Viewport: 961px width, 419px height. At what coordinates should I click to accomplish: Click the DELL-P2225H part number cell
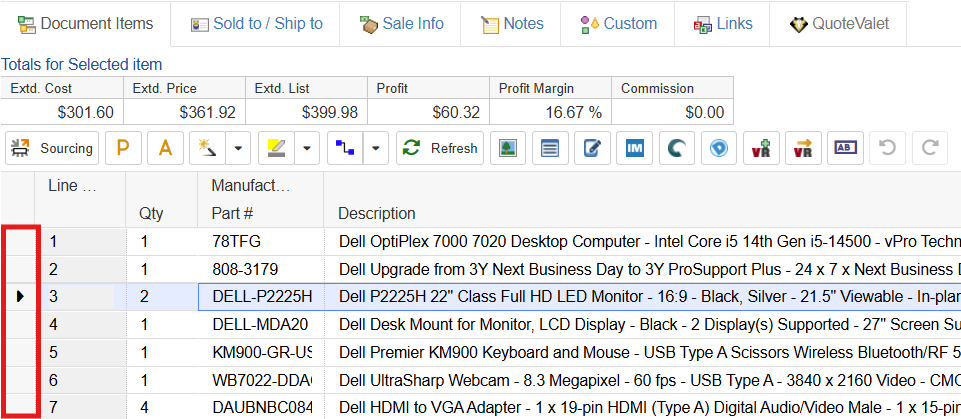click(x=262, y=296)
